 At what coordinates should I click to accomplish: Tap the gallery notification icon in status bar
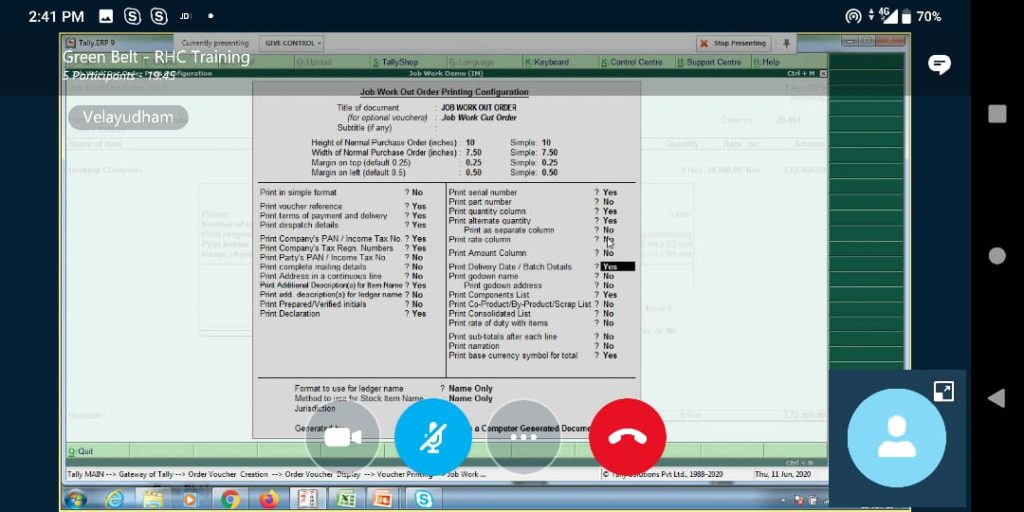106,16
